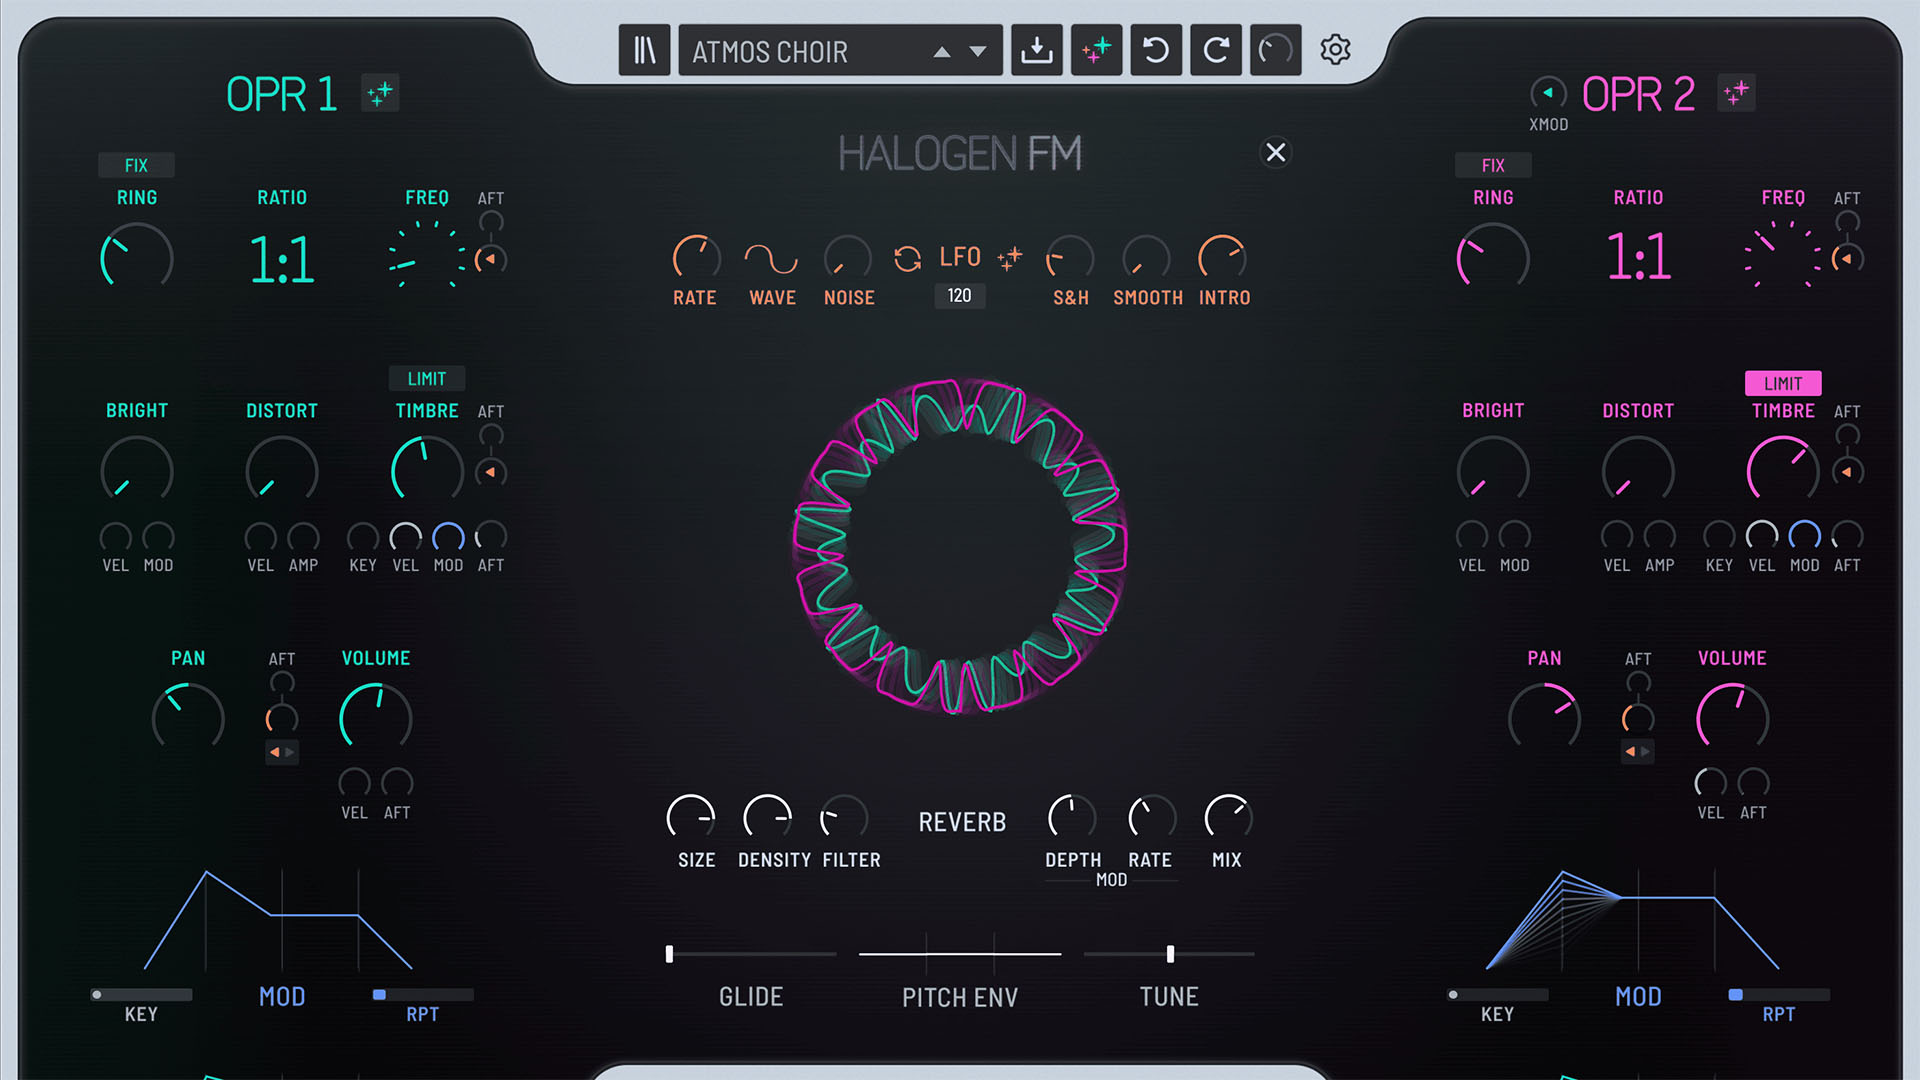The width and height of the screenshot is (1920, 1080).
Task: Toggle OPR 1 TIMBRE aftertouch arrow knob
Action: click(490, 472)
